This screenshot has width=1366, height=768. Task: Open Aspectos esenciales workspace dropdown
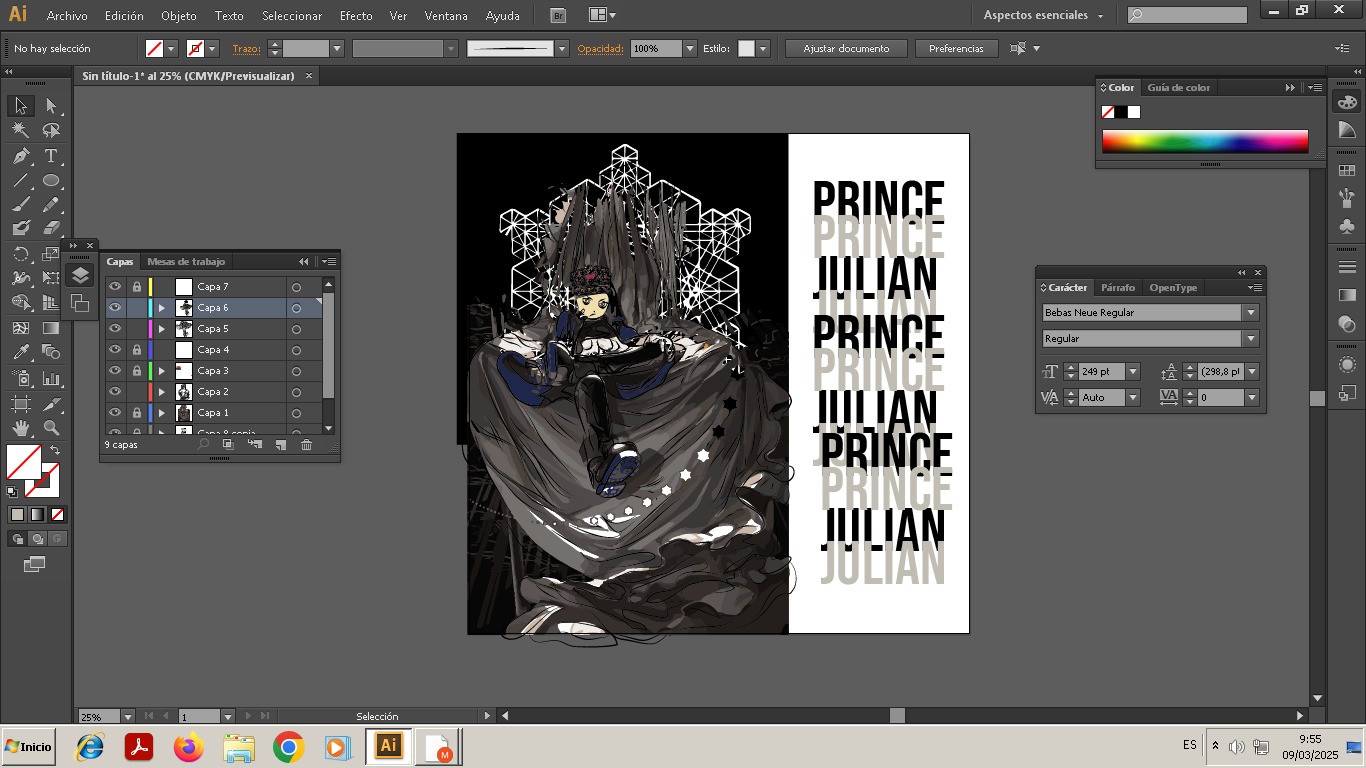pos(1044,15)
